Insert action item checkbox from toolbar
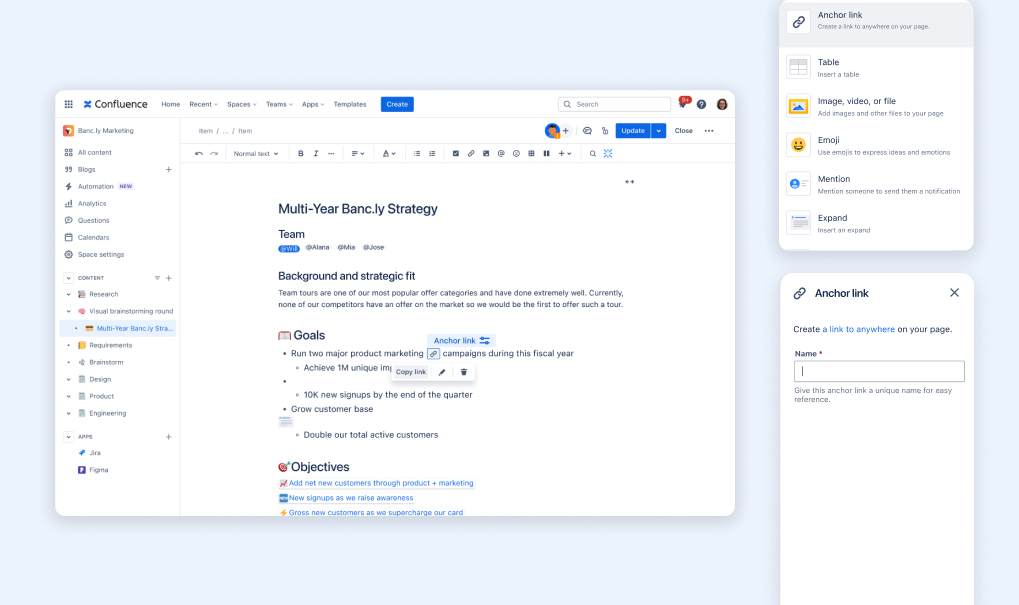The height and width of the screenshot is (605, 1019). [x=456, y=153]
